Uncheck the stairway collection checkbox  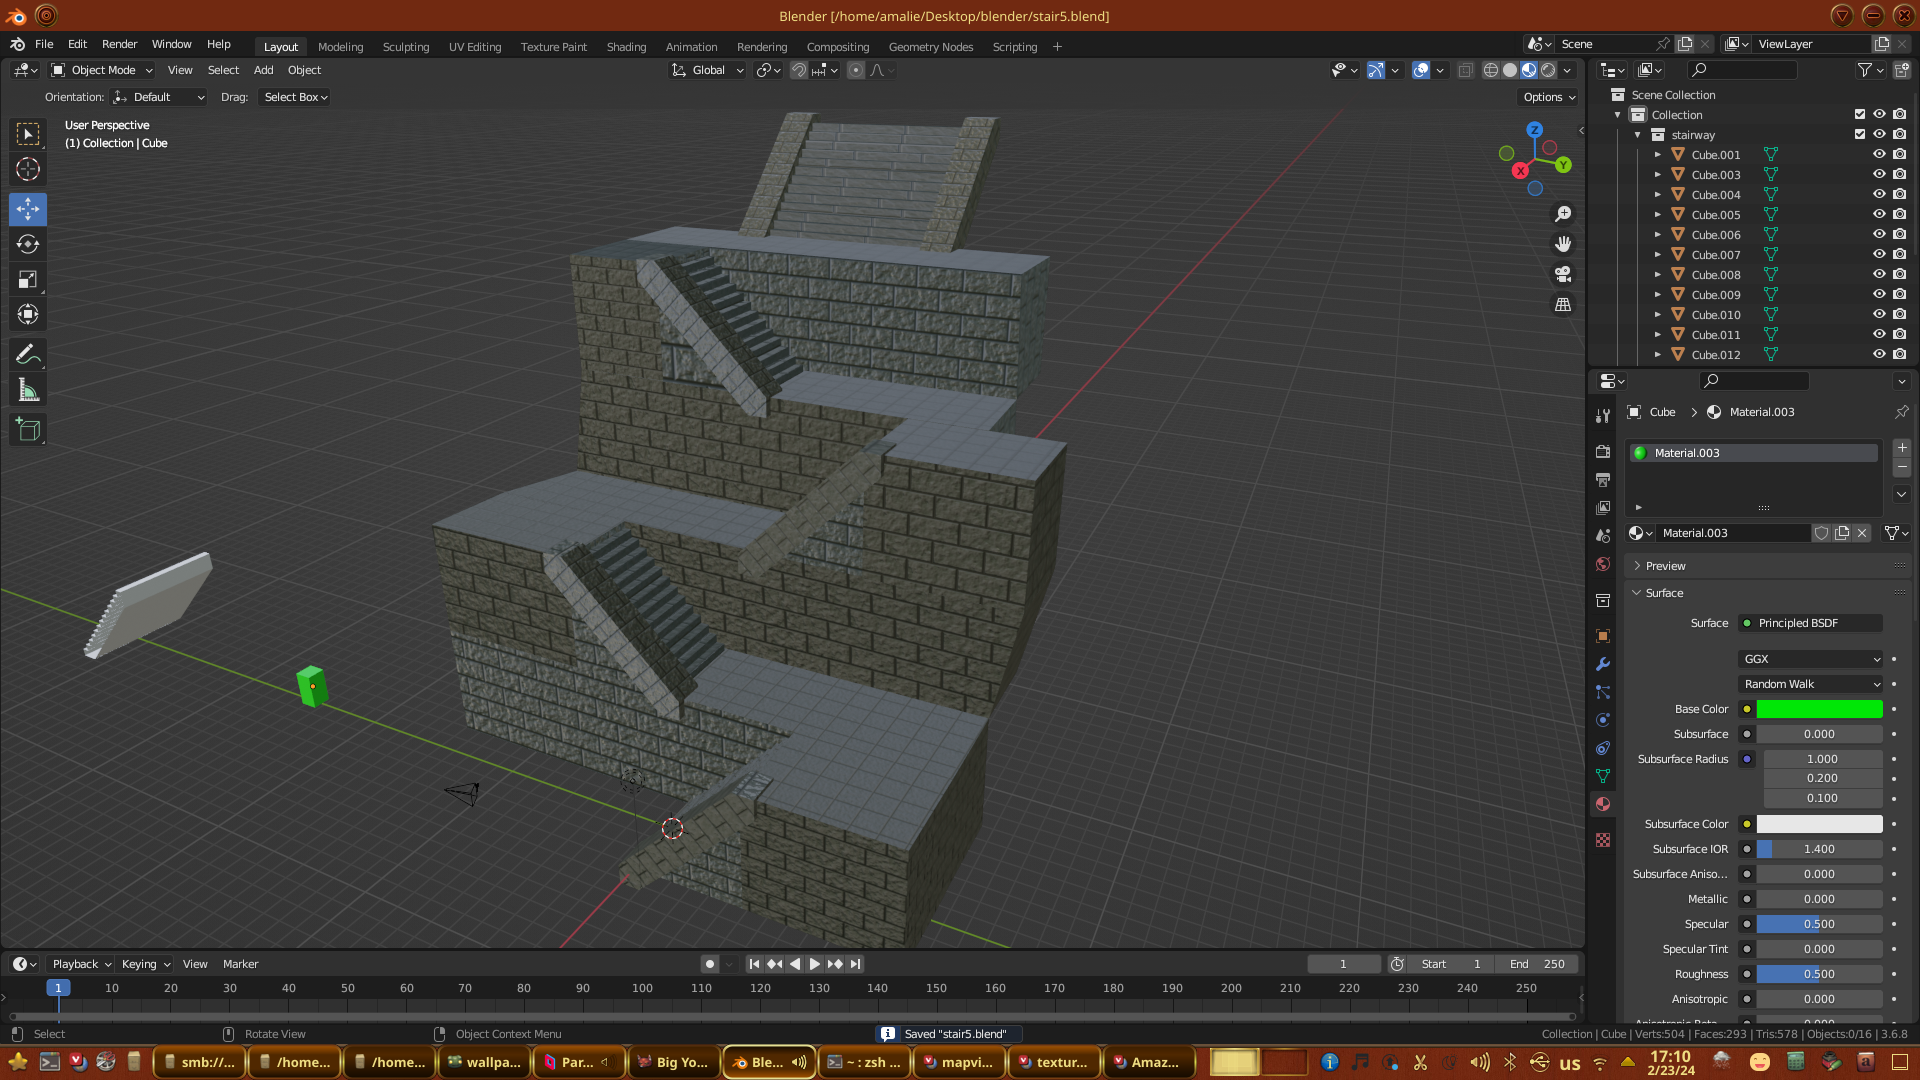(x=1860, y=135)
